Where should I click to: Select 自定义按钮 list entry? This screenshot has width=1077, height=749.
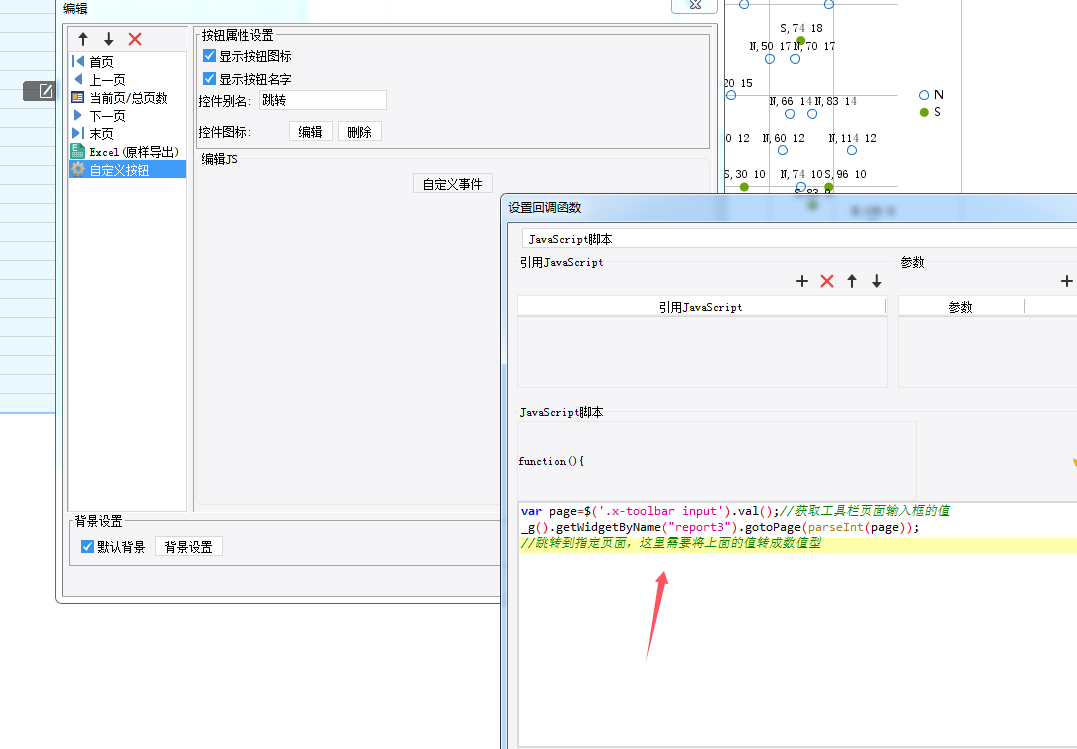click(127, 169)
